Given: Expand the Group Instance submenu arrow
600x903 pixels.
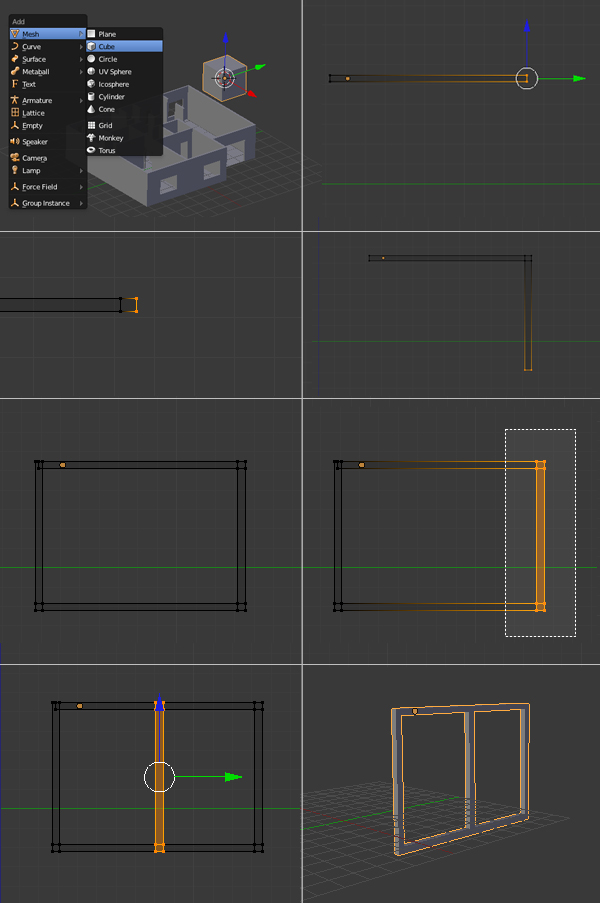Looking at the screenshot, I should (x=81, y=203).
